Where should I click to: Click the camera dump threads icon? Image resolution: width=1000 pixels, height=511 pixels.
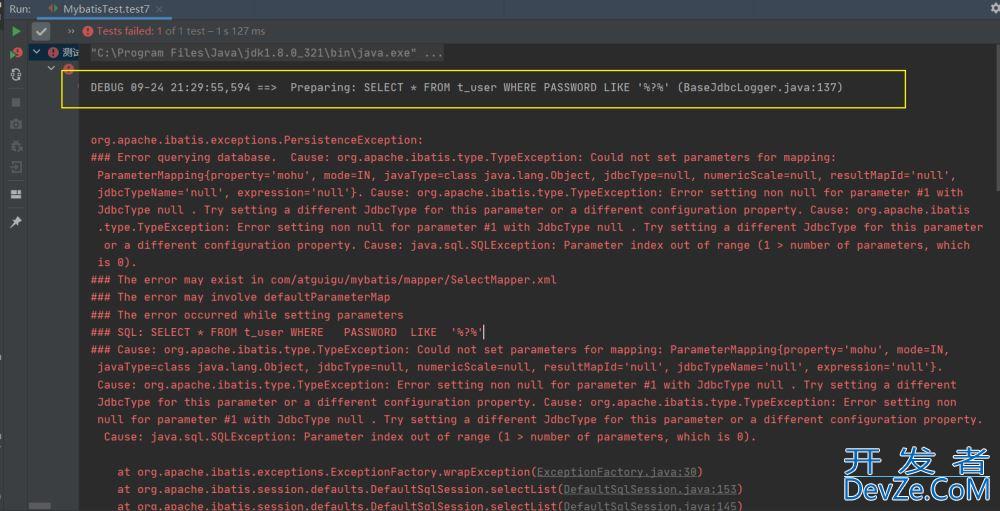[16, 124]
